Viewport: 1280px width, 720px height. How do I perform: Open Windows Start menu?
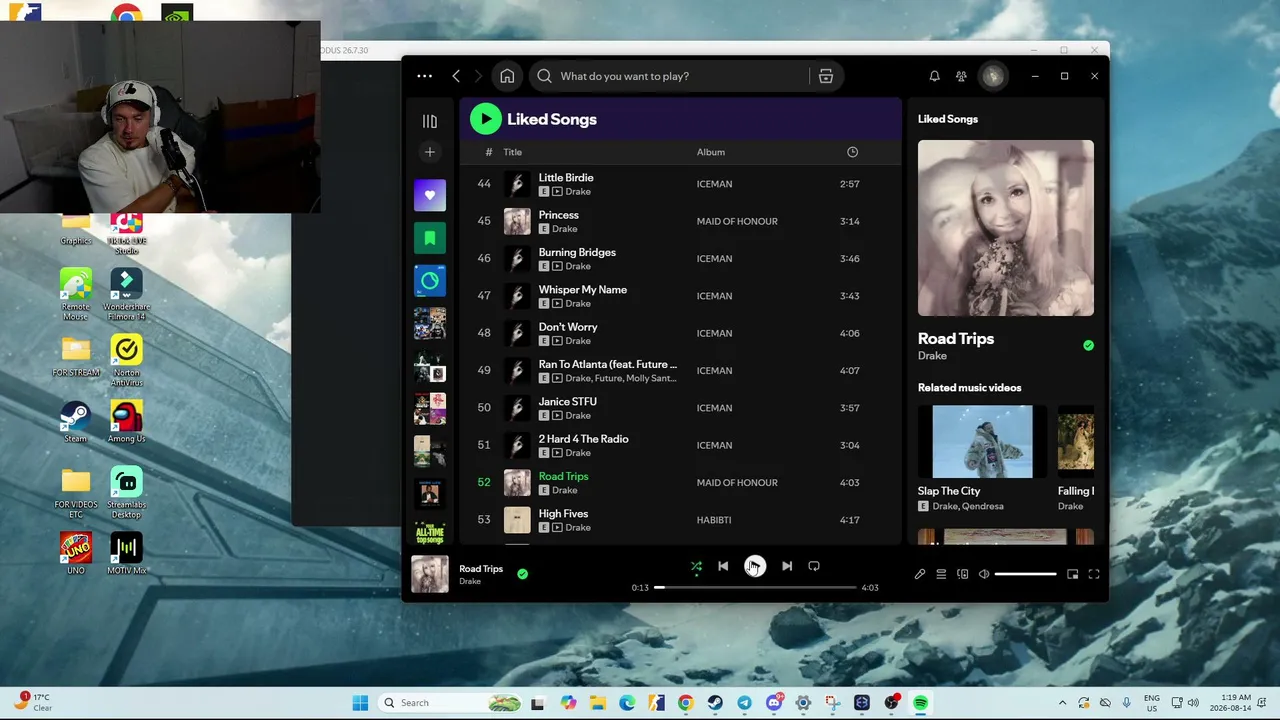(360, 703)
